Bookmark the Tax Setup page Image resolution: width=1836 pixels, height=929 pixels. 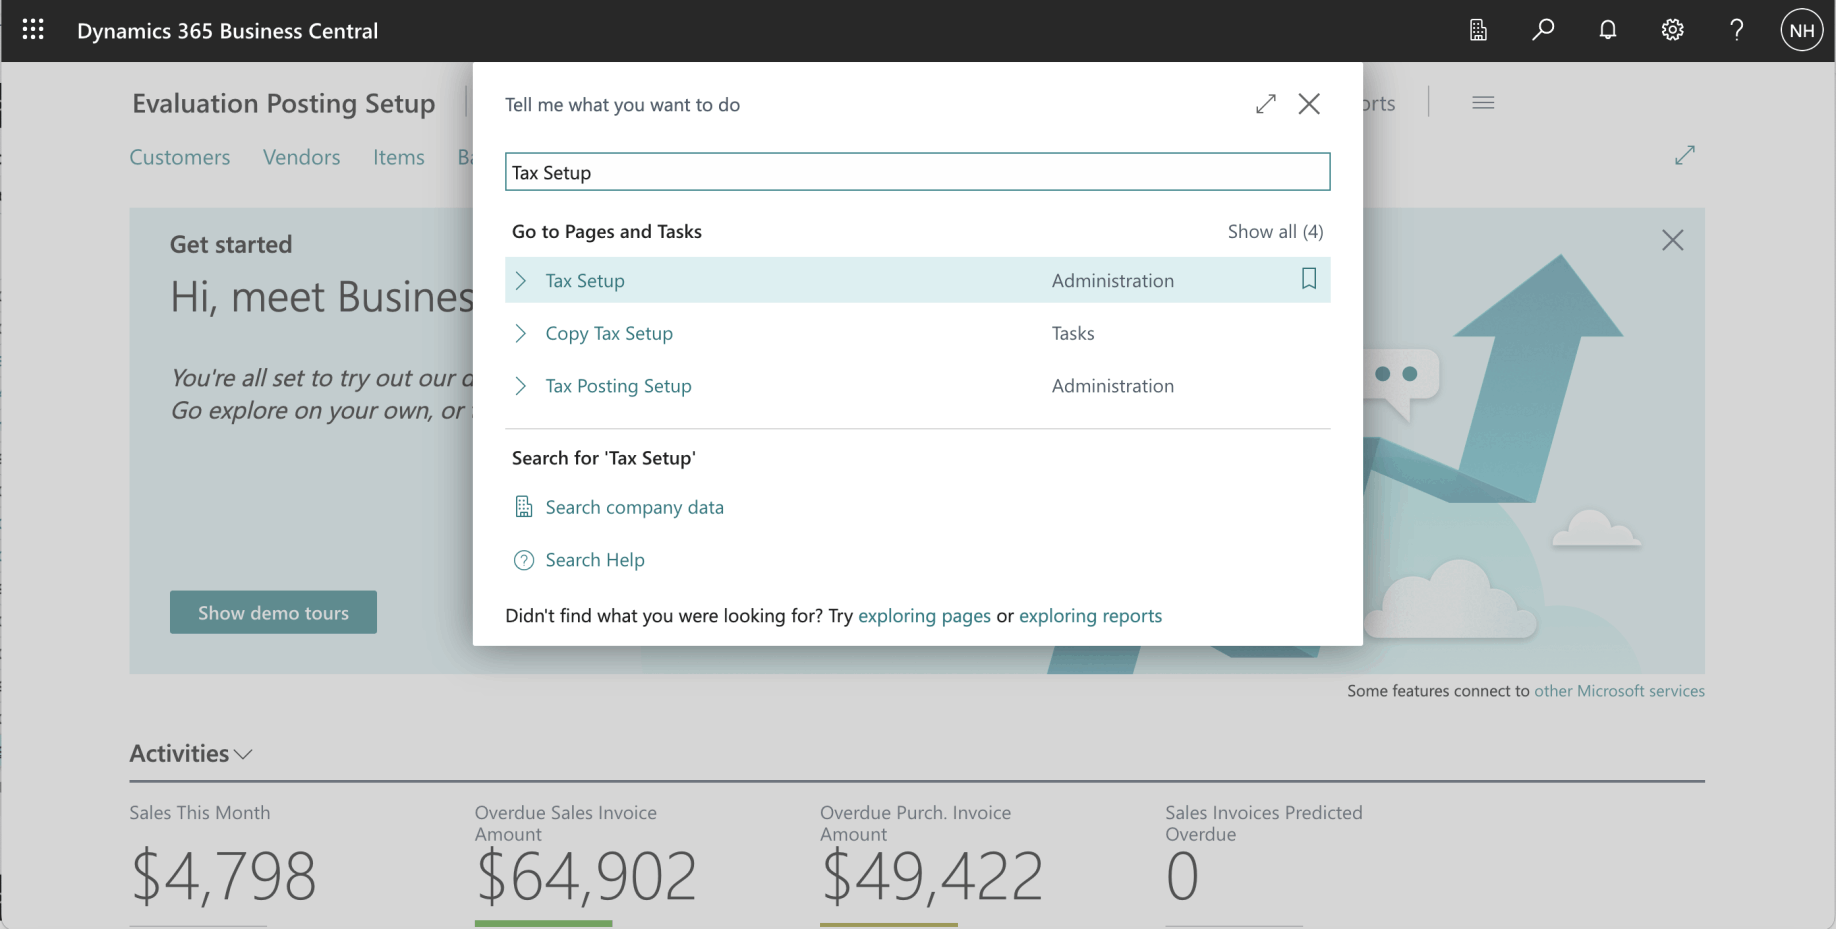1308,279
